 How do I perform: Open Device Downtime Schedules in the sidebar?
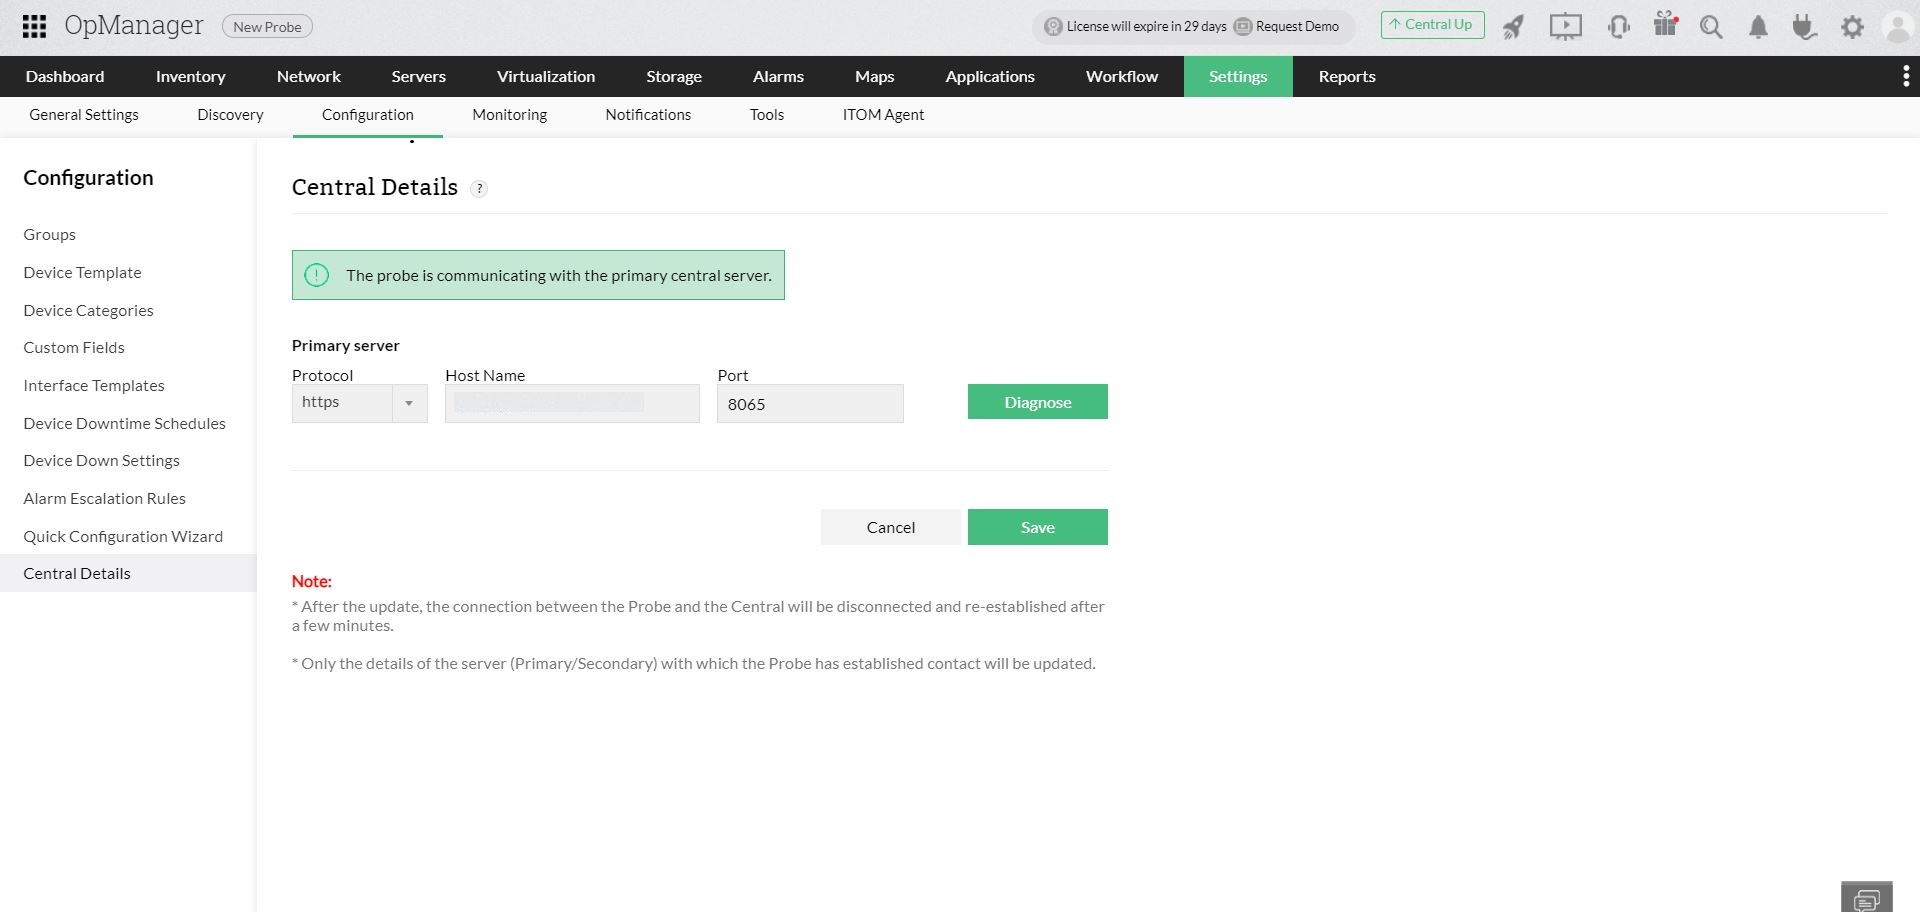[125, 424]
